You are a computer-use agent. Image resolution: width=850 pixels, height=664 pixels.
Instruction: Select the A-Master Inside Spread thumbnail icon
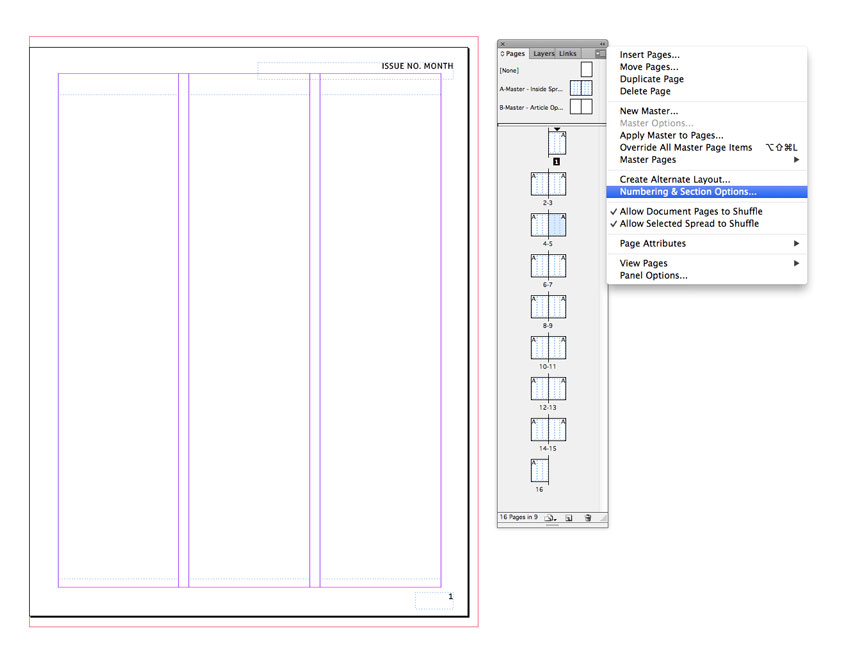pyautogui.click(x=581, y=88)
